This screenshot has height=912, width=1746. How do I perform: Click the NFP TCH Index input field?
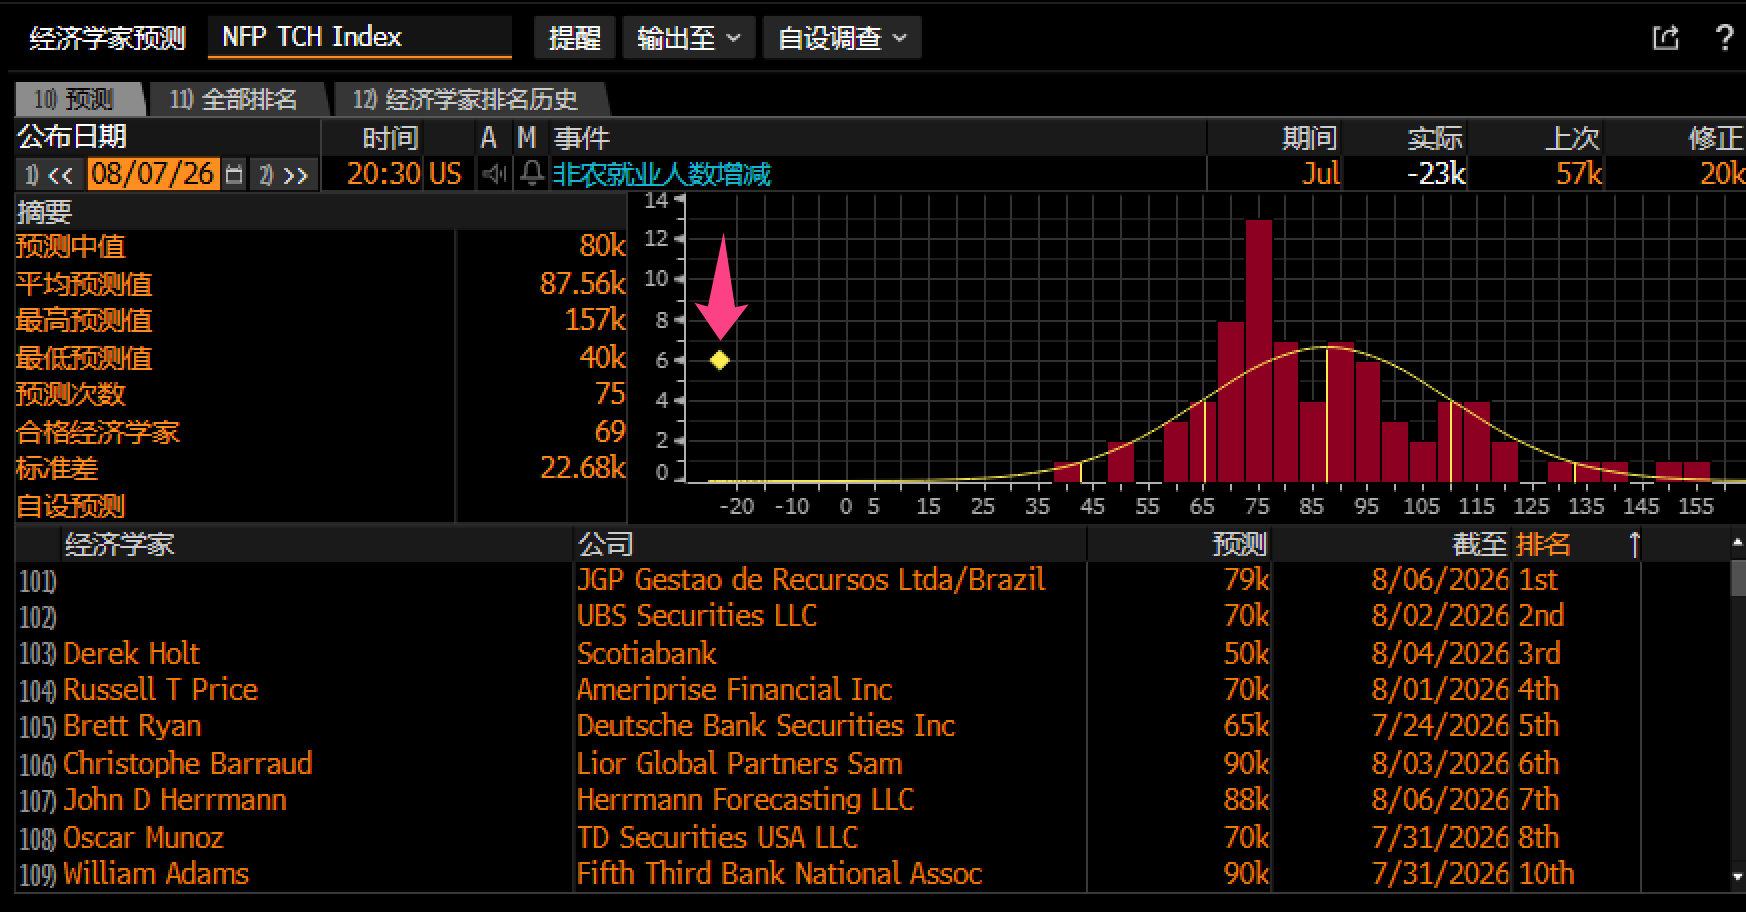point(360,38)
